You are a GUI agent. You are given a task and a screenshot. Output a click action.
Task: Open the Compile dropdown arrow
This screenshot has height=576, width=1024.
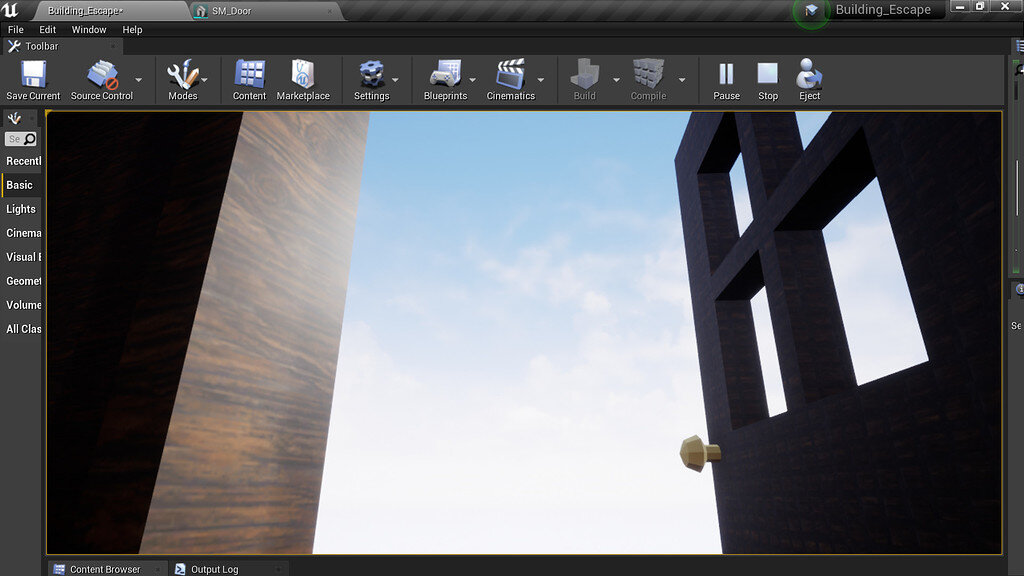tap(682, 80)
